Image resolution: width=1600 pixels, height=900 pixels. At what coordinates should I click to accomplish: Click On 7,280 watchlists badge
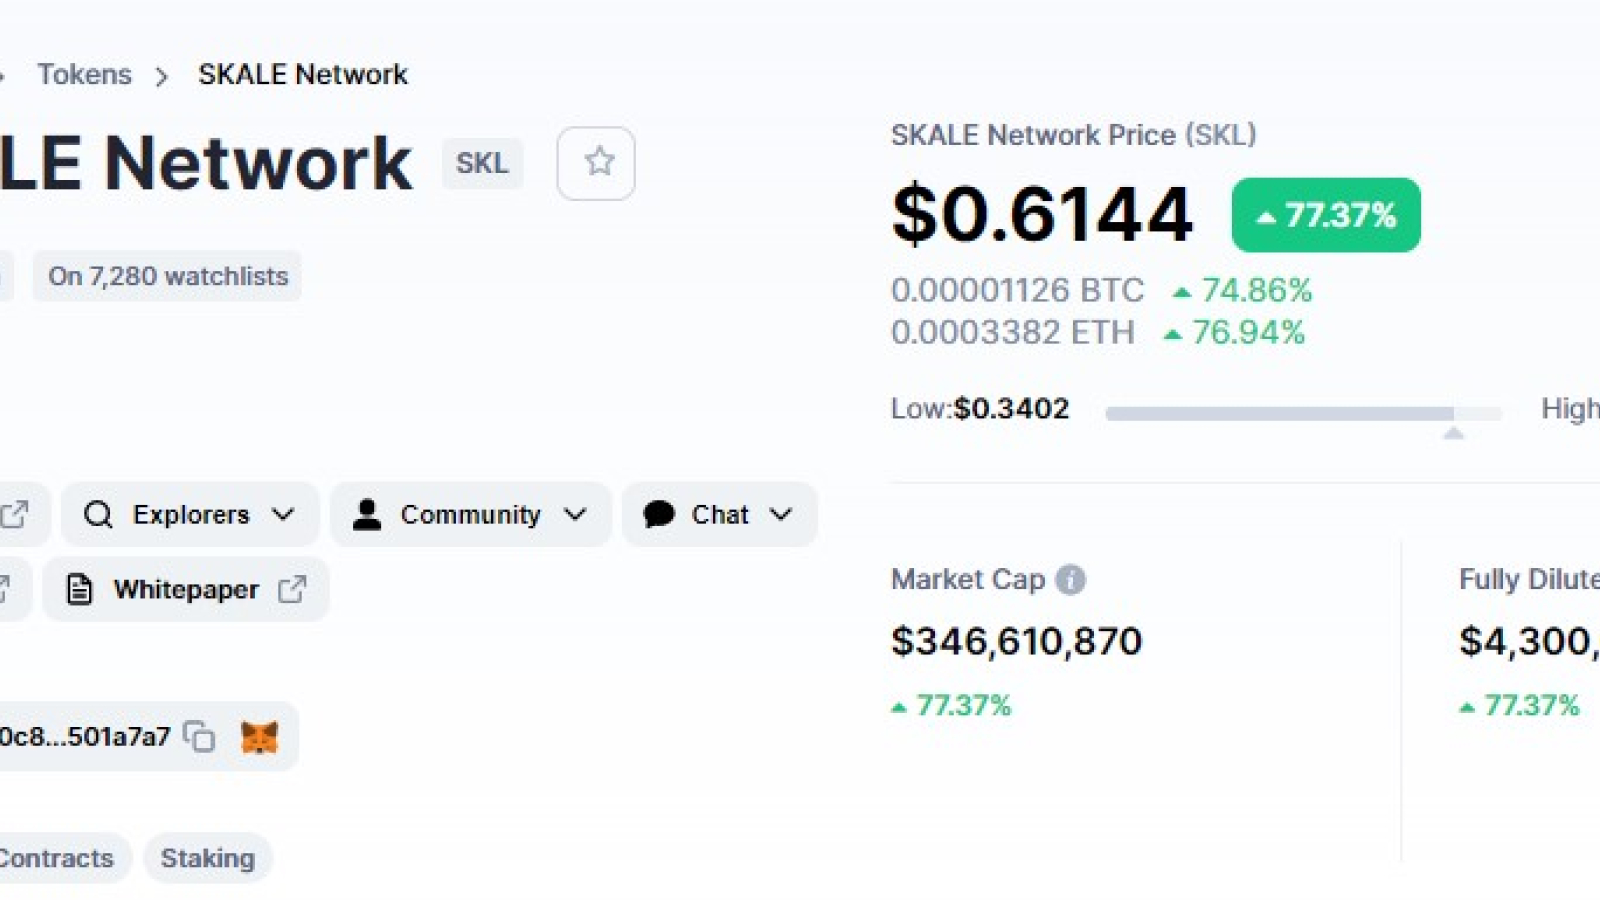click(167, 276)
